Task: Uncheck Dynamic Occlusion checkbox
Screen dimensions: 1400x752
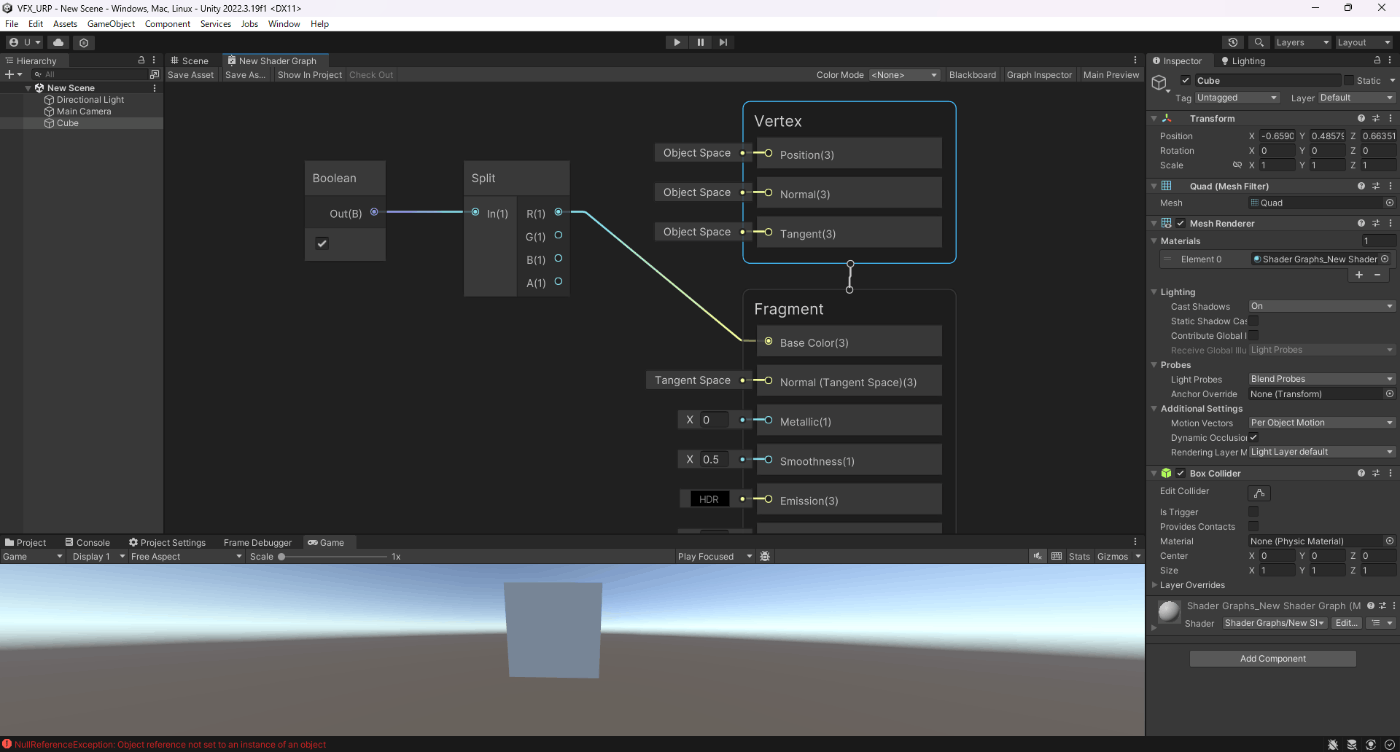Action: click(1254, 437)
